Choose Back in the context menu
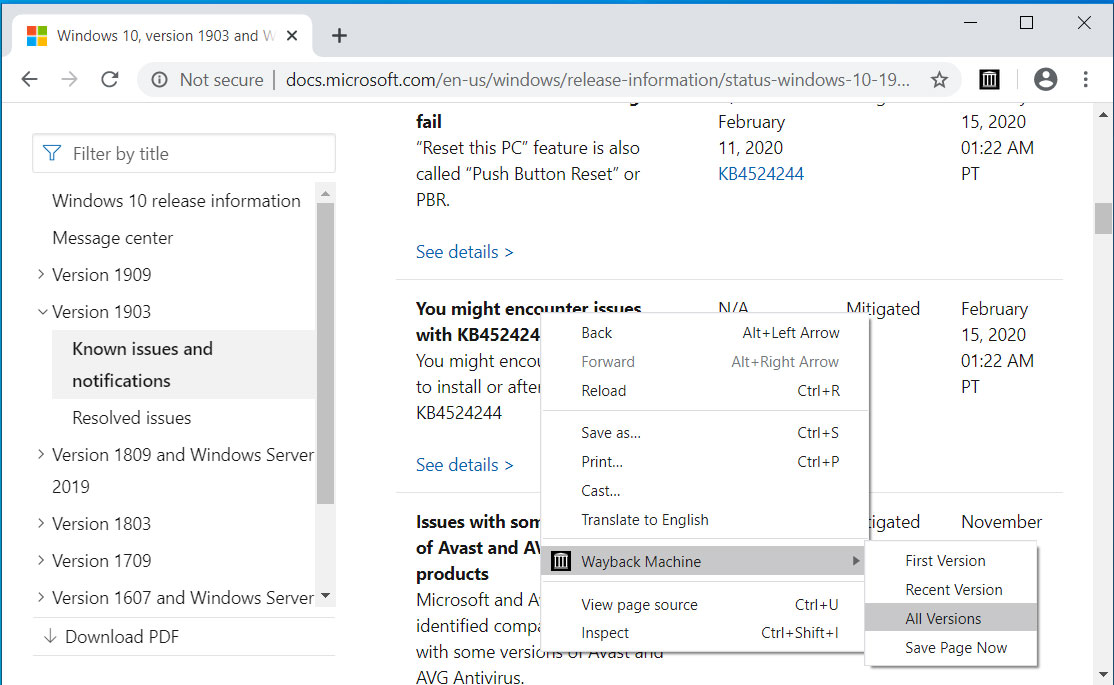The width and height of the screenshot is (1114, 685). [x=704, y=333]
